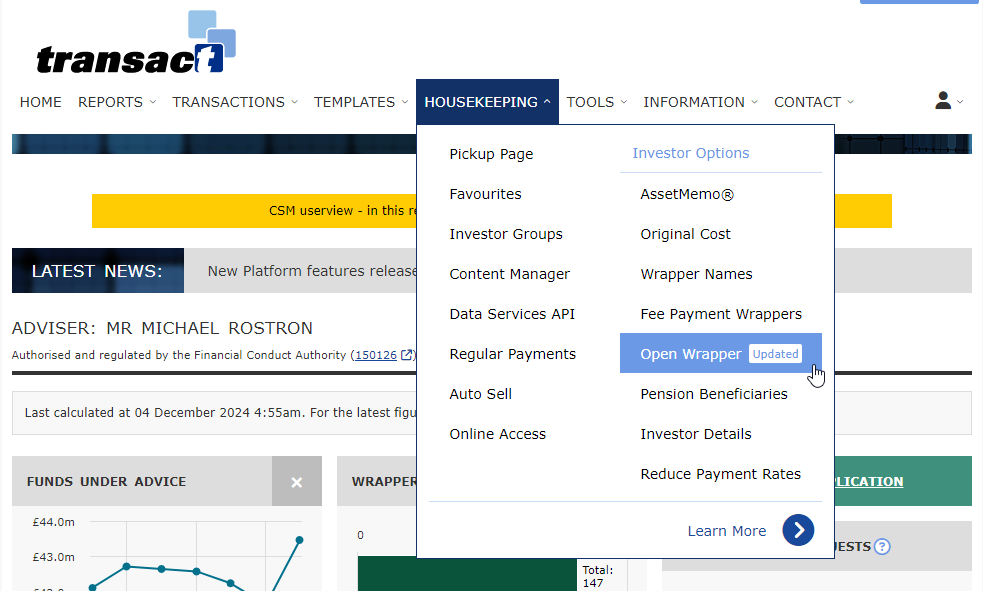
Task: Expand the Reports dropdown menu
Action: [x=116, y=102]
